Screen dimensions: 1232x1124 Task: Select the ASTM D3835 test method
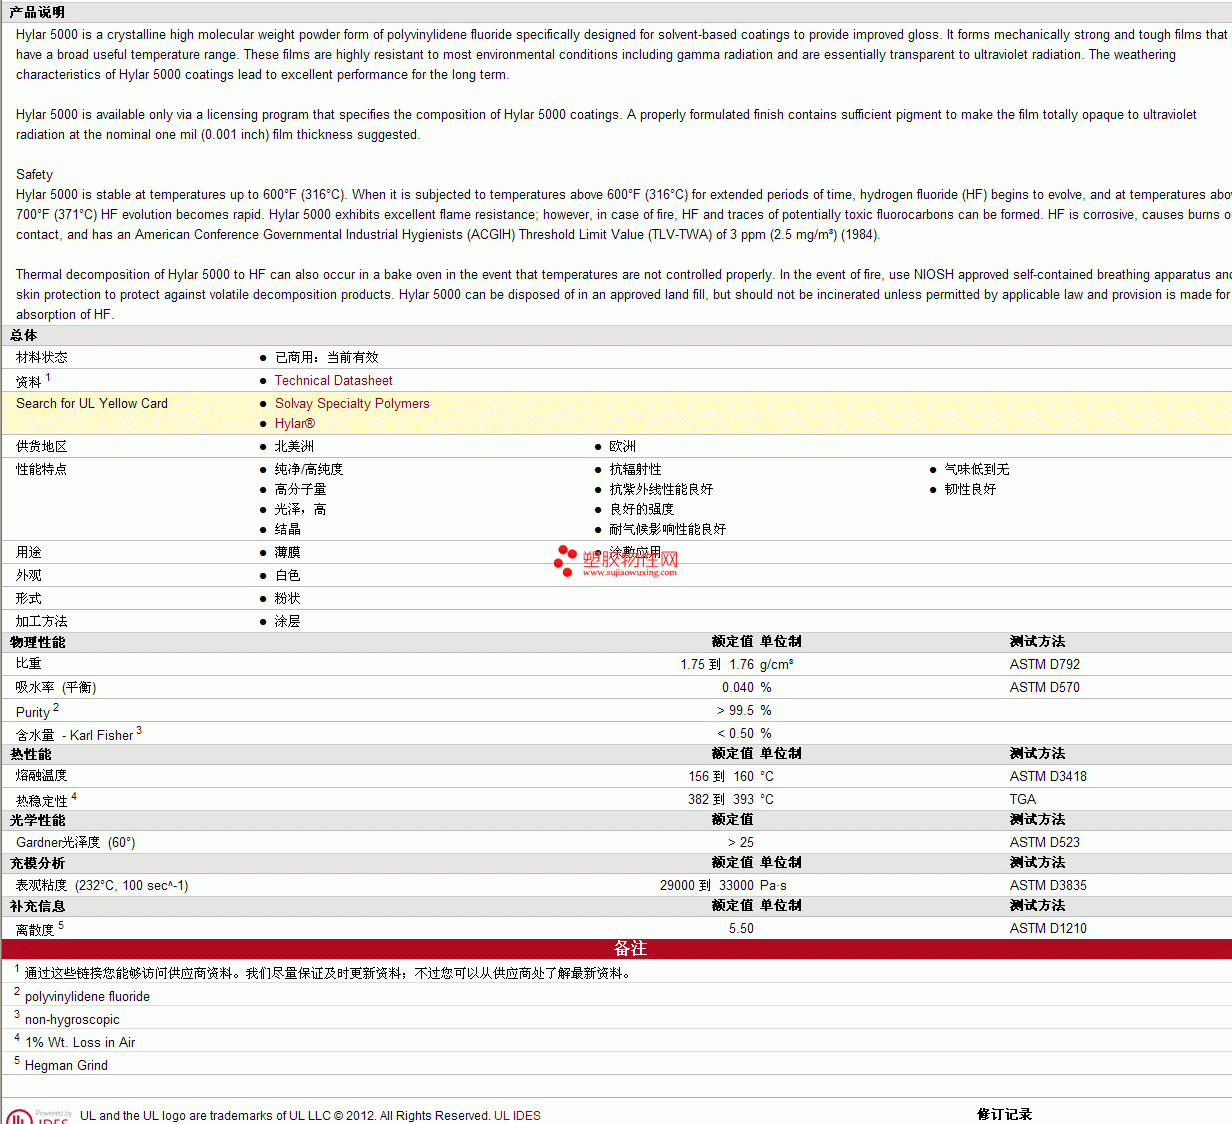tap(1047, 886)
